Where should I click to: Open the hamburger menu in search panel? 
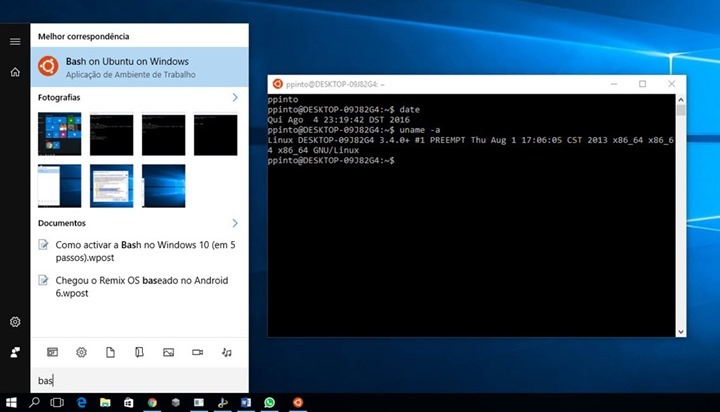coord(15,41)
